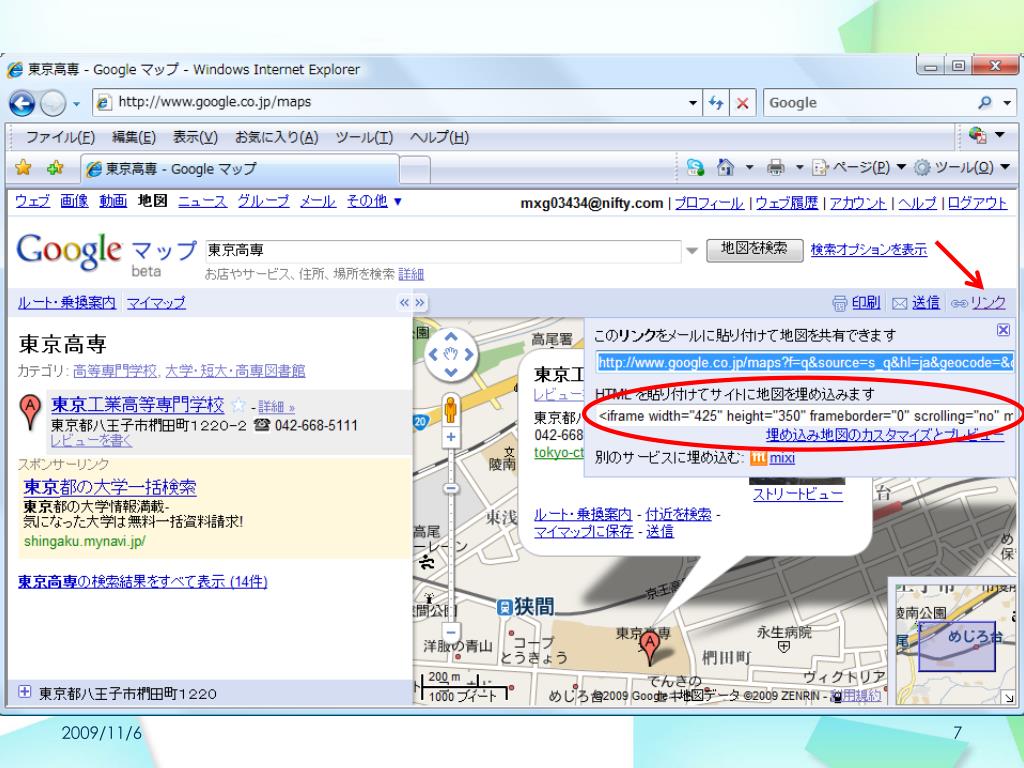This screenshot has width=1024, height=768.
Task: Click the Add to Favorites star-plus icon
Action: 55,168
